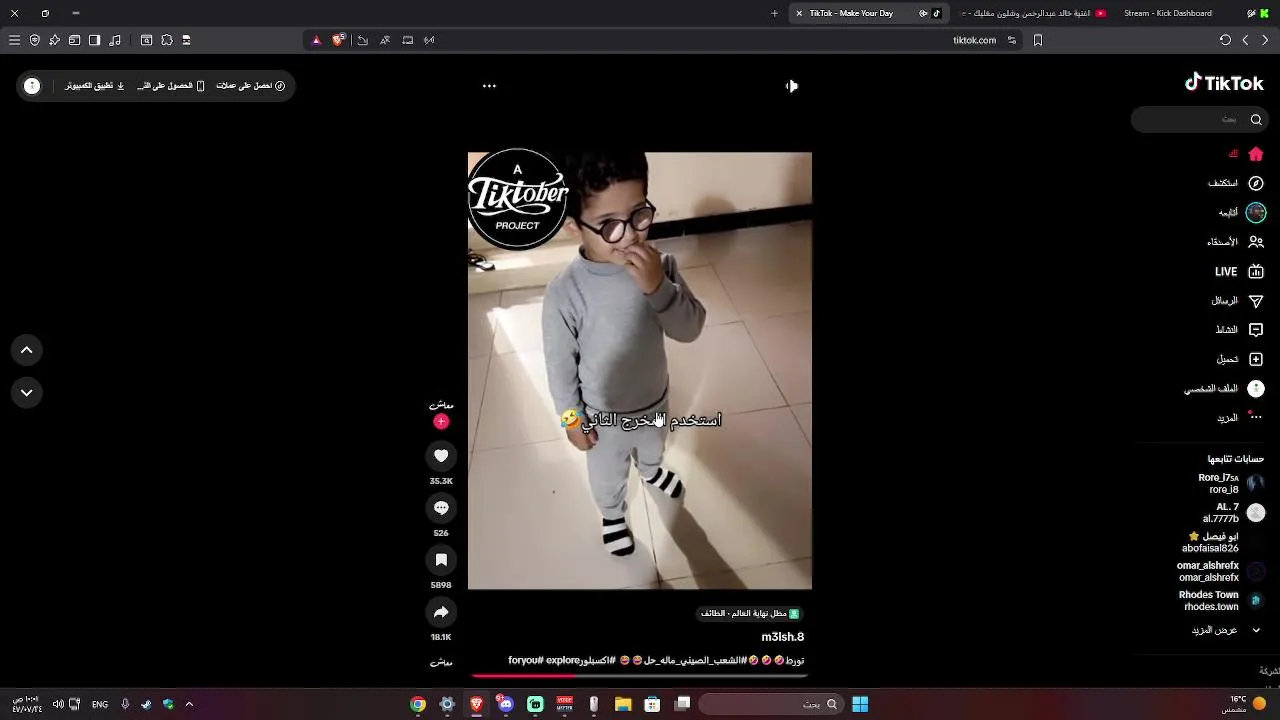The image size is (1280, 720).
Task: Like the video with heart icon
Action: pyautogui.click(x=441, y=456)
